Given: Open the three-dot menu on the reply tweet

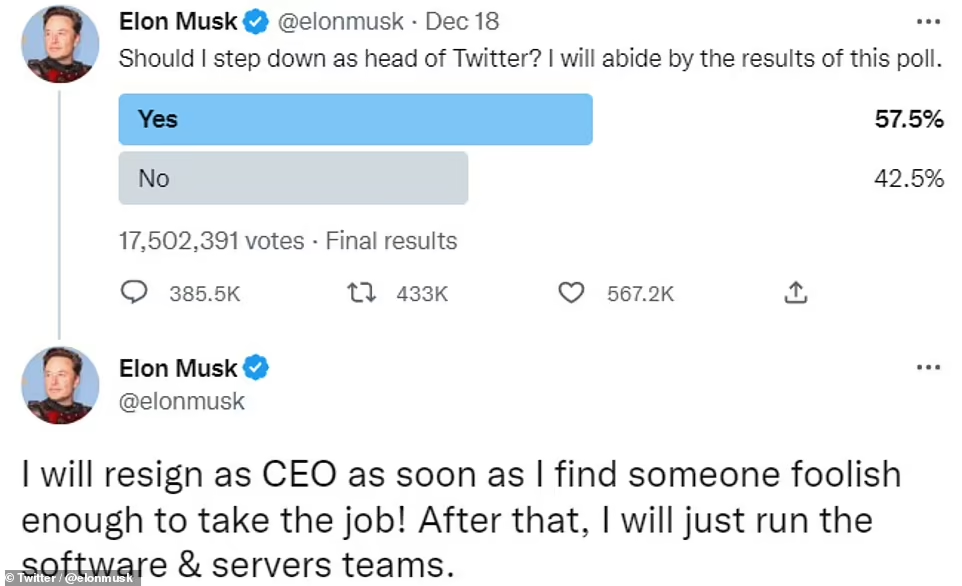Looking at the screenshot, I should (929, 367).
